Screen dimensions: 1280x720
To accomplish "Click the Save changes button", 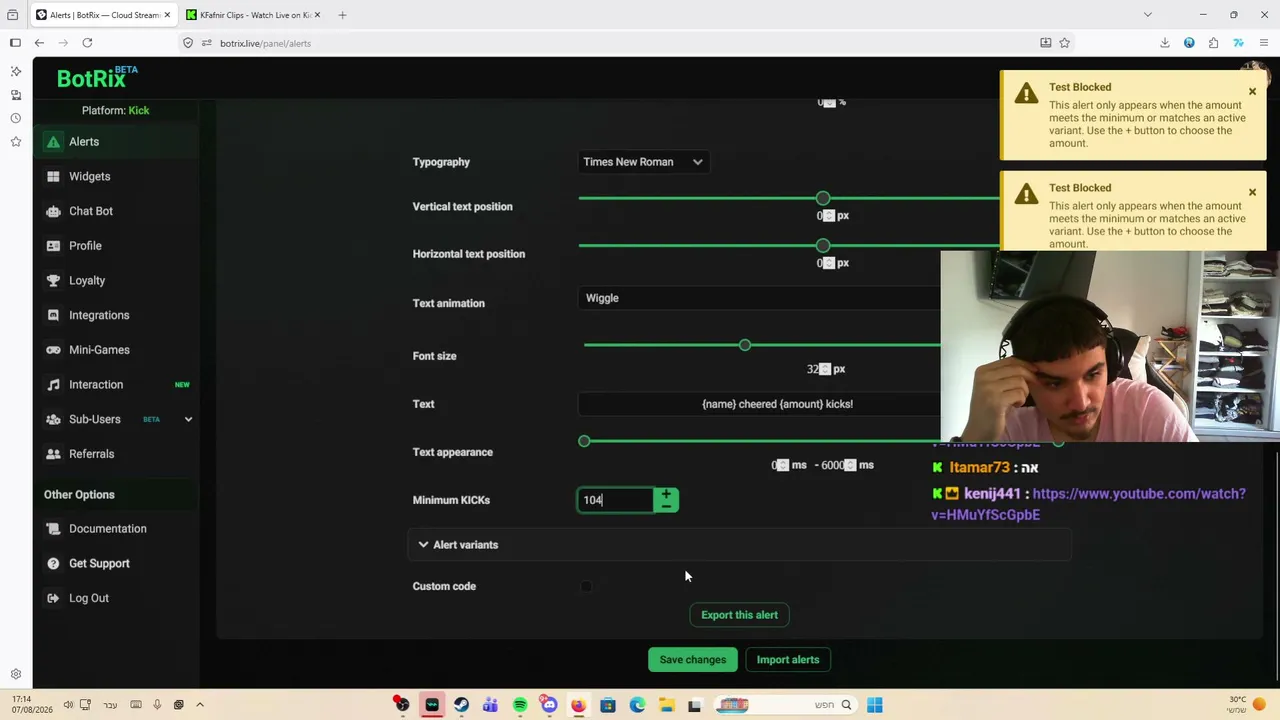I will click(x=692, y=660).
